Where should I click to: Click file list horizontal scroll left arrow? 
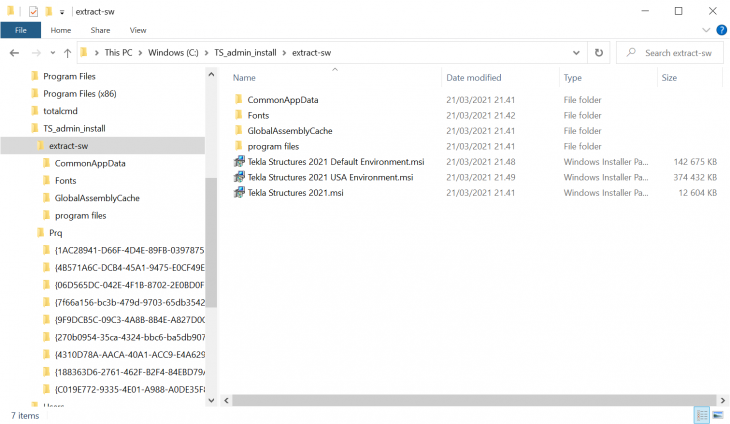pyautogui.click(x=226, y=400)
